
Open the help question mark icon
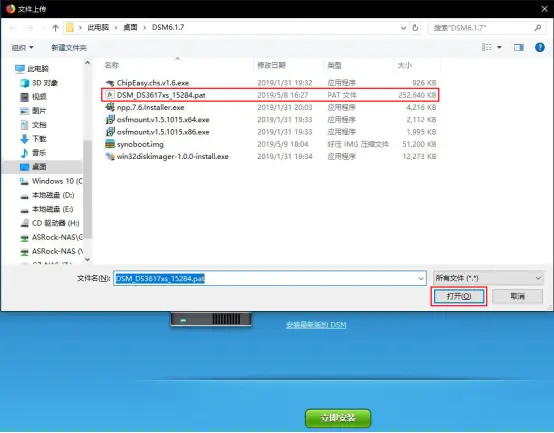pos(540,47)
